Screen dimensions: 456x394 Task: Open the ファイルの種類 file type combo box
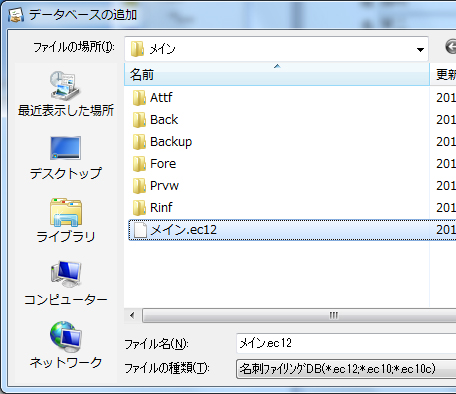[x=346, y=369]
